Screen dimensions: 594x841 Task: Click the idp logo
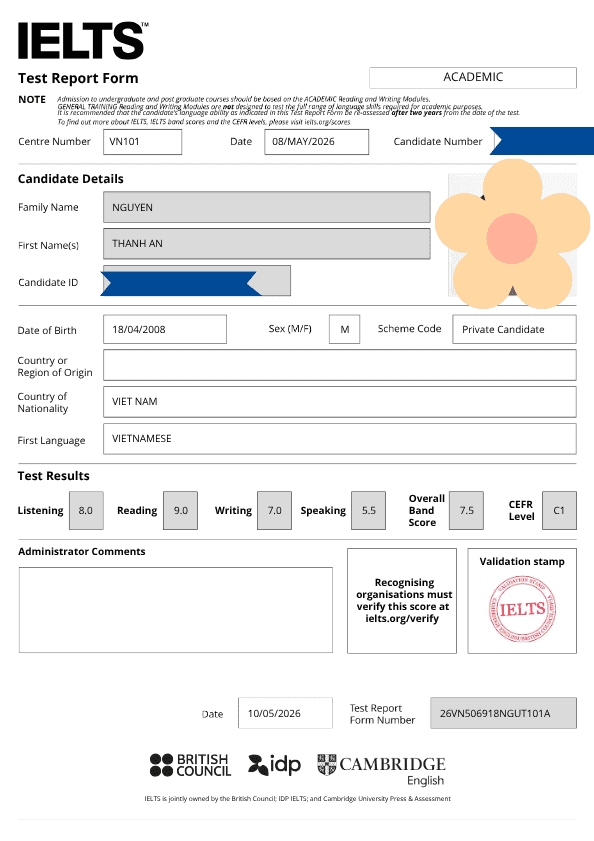click(x=274, y=765)
